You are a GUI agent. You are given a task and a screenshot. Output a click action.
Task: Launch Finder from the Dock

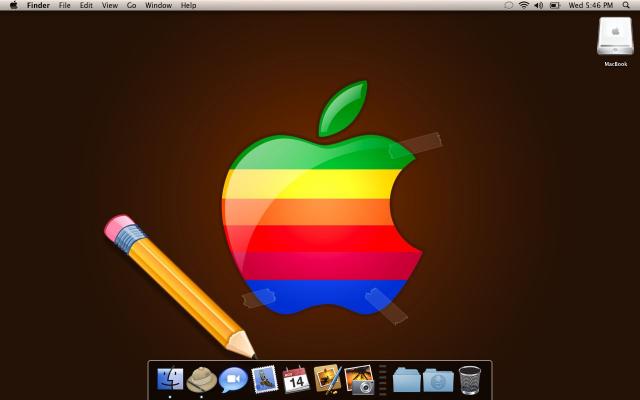[170, 379]
